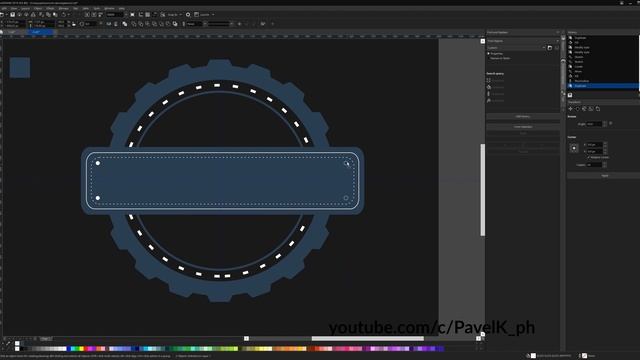
Task: Click the Front minus back shaping icon
Action: coord(161,24)
